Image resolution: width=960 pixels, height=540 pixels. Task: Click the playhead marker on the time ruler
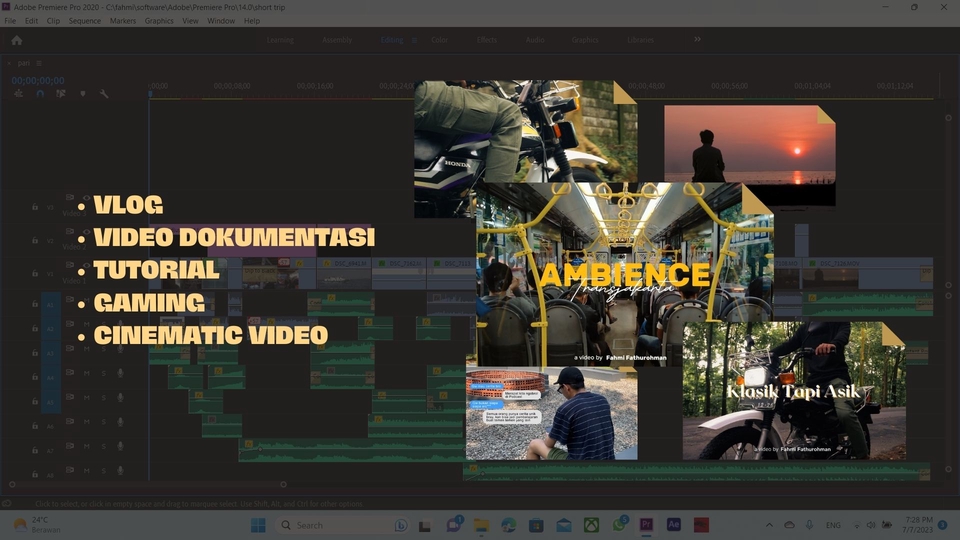pyautogui.click(x=150, y=93)
